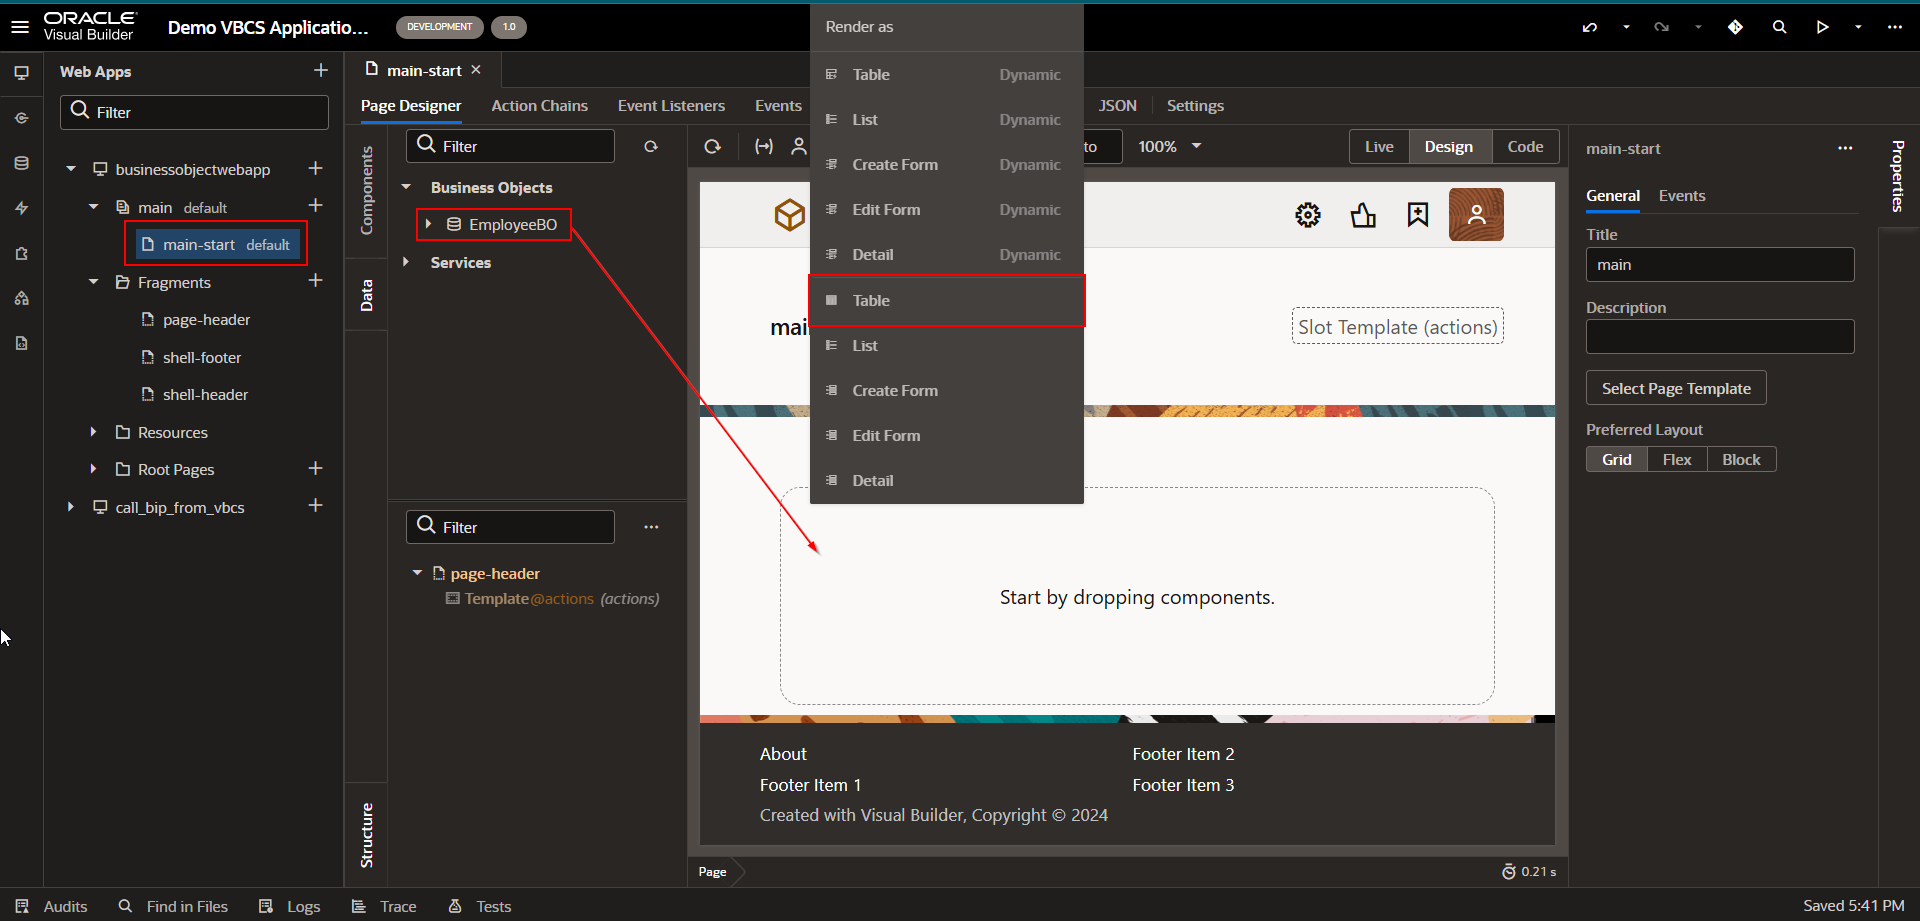Screen dimensions: 1920x921
Task: Open the Event Listeners tab
Action: point(671,105)
